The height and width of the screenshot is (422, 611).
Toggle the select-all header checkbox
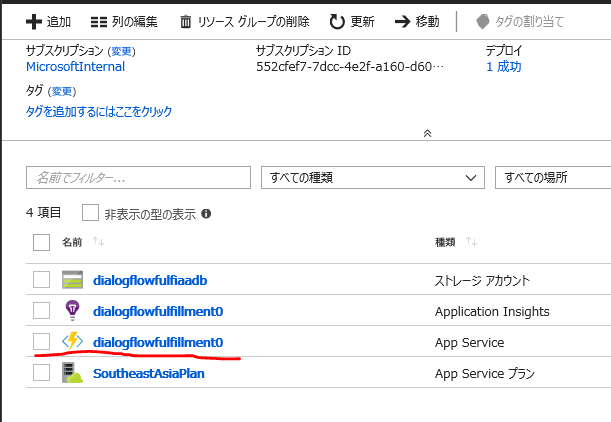pos(41,242)
